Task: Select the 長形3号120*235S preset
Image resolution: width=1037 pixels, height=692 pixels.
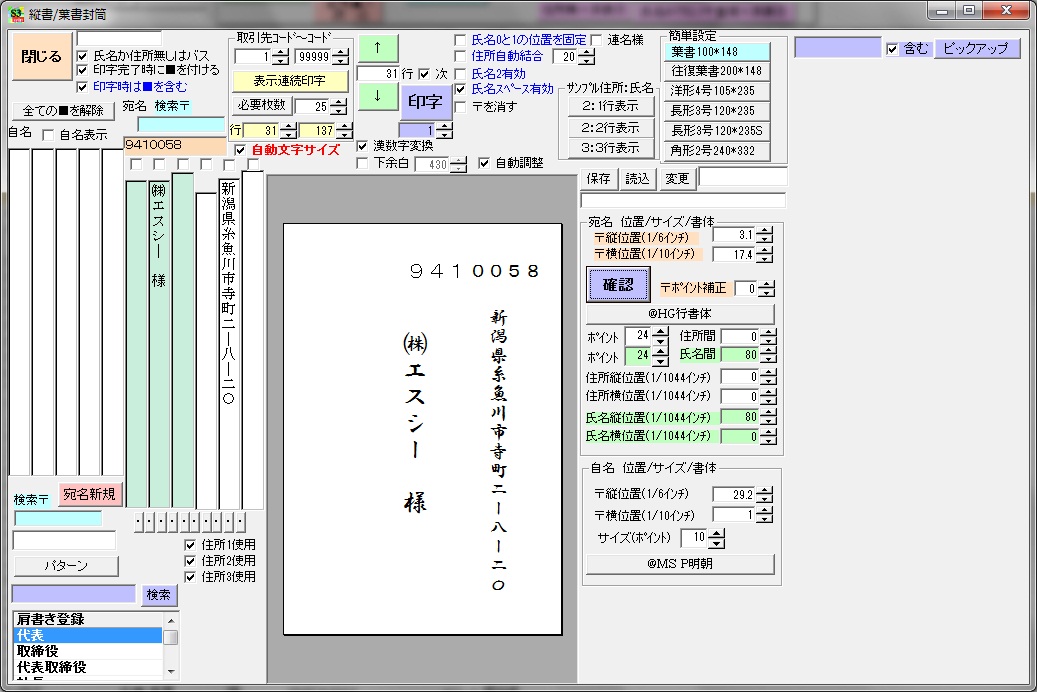Action: click(x=717, y=131)
